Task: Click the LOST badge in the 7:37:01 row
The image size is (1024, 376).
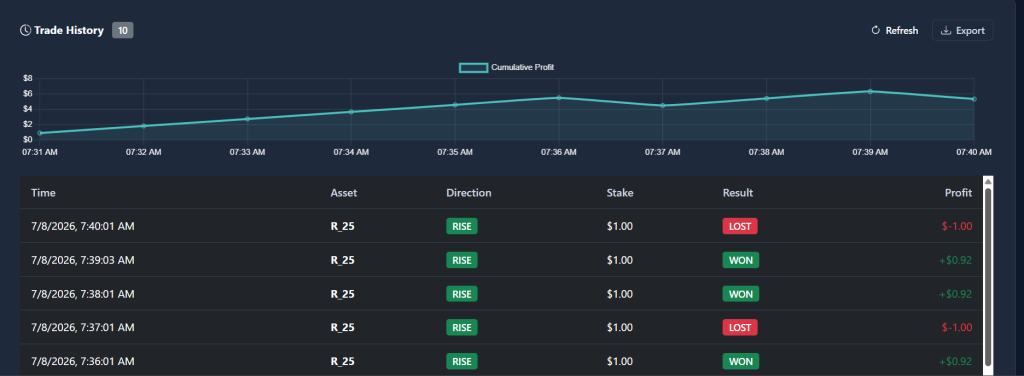Action: (740, 327)
